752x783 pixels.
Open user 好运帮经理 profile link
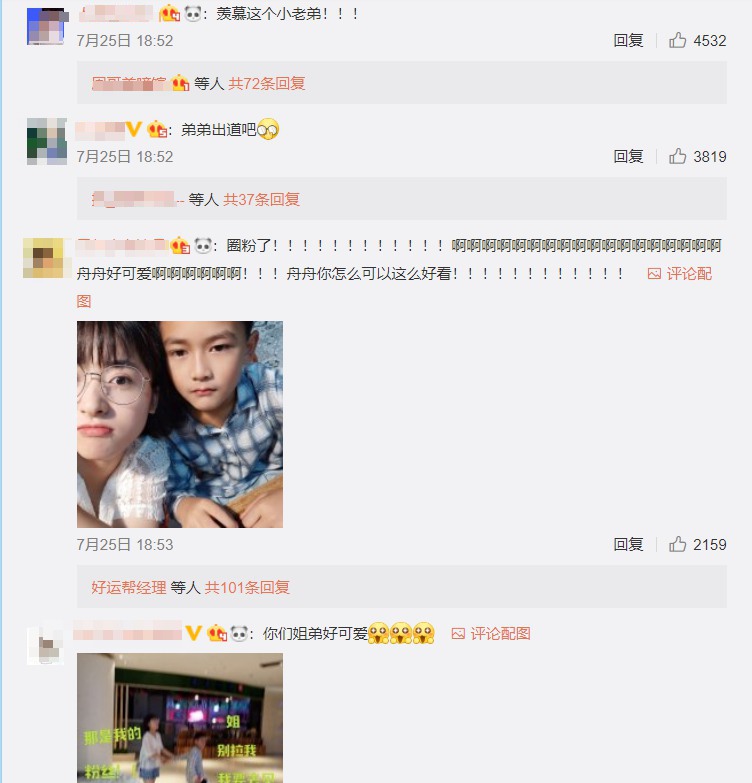(128, 587)
